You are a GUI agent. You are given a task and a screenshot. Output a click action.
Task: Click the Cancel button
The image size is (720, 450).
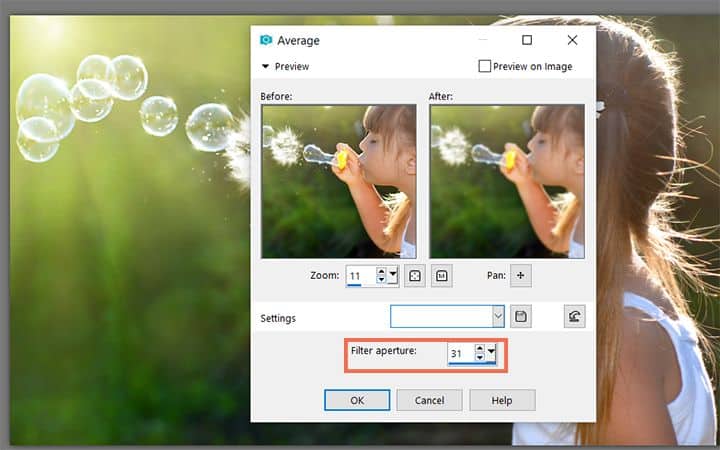[x=429, y=400]
